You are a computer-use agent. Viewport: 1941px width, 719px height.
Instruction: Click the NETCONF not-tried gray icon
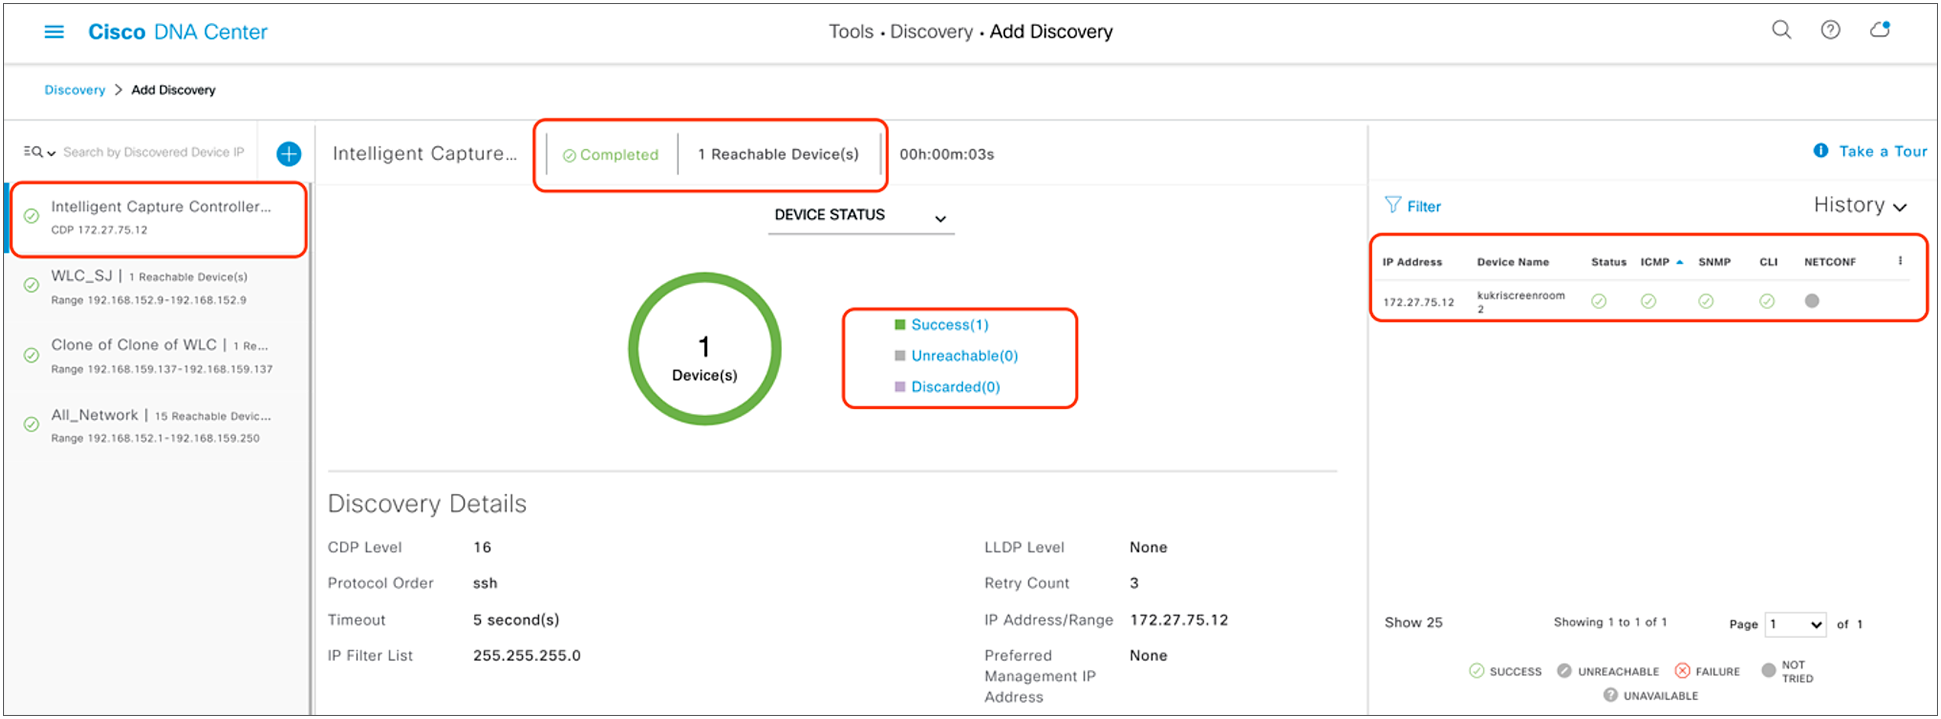click(1812, 300)
